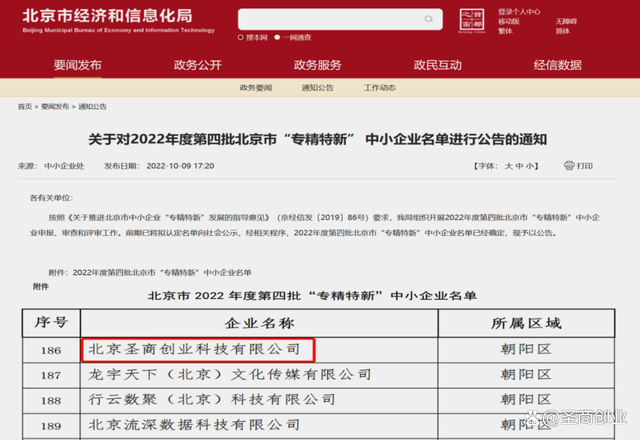Screen dimensions: 640x440
Task: Switch to 繁体 traditional characters
Action: click(505, 31)
